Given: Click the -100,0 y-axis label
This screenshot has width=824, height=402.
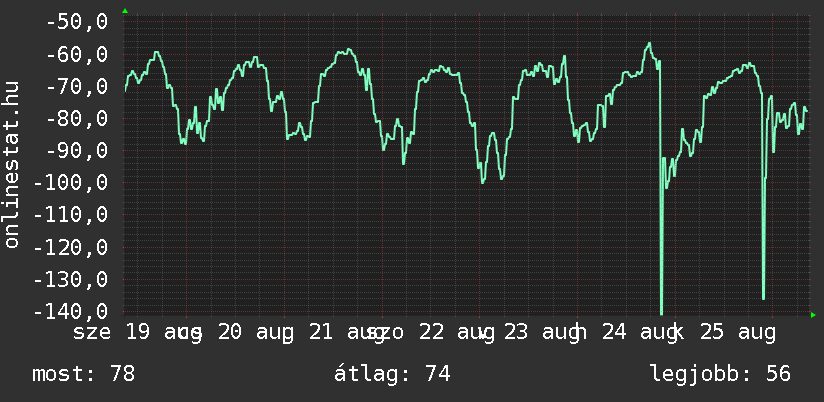Looking at the screenshot, I should (x=70, y=183).
